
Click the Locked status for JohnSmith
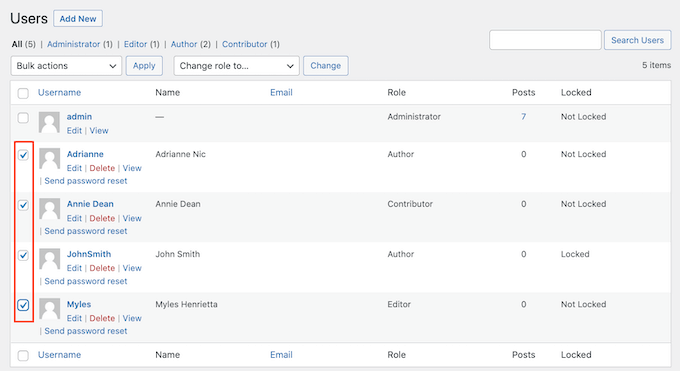[x=575, y=254]
